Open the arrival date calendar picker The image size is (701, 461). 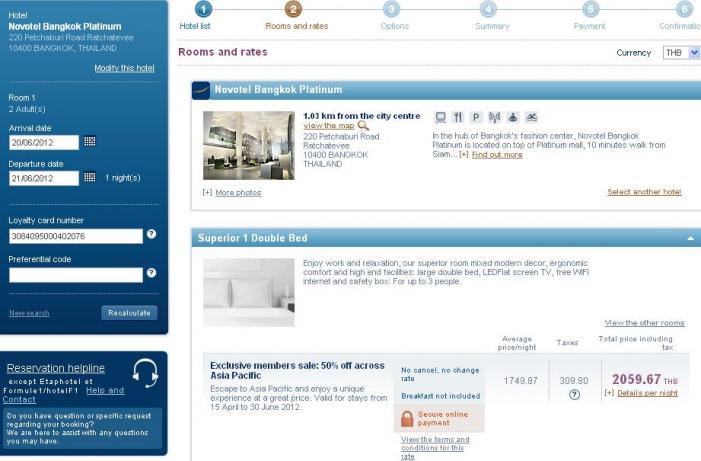pyautogui.click(x=89, y=143)
